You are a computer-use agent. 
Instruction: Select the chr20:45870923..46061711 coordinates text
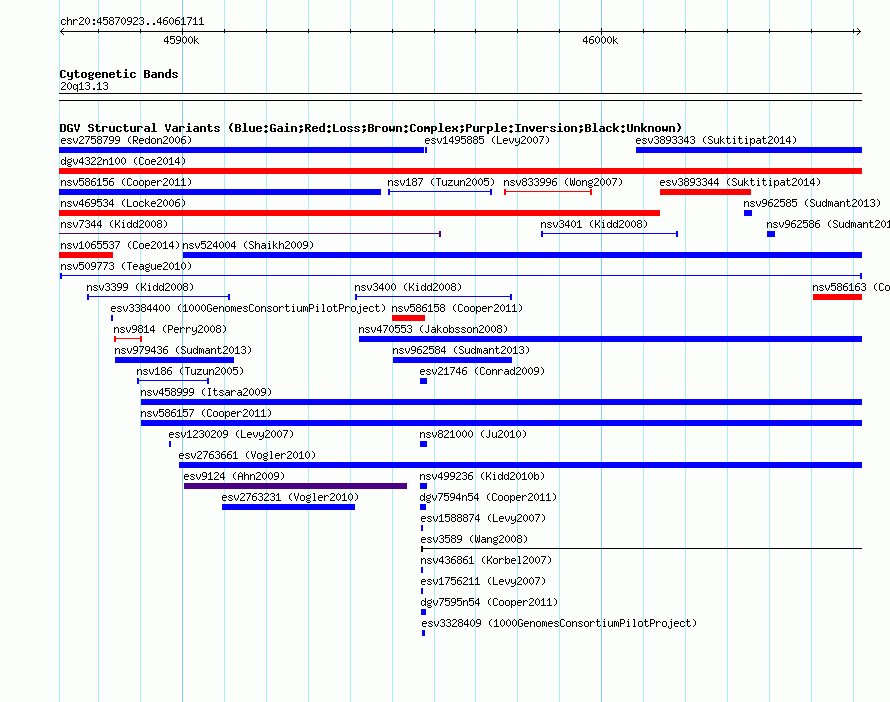coord(132,21)
